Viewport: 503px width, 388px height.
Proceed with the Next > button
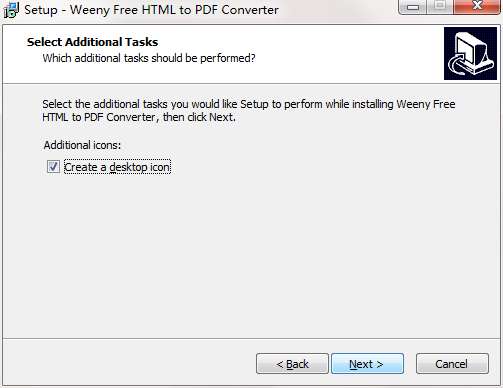(367, 364)
